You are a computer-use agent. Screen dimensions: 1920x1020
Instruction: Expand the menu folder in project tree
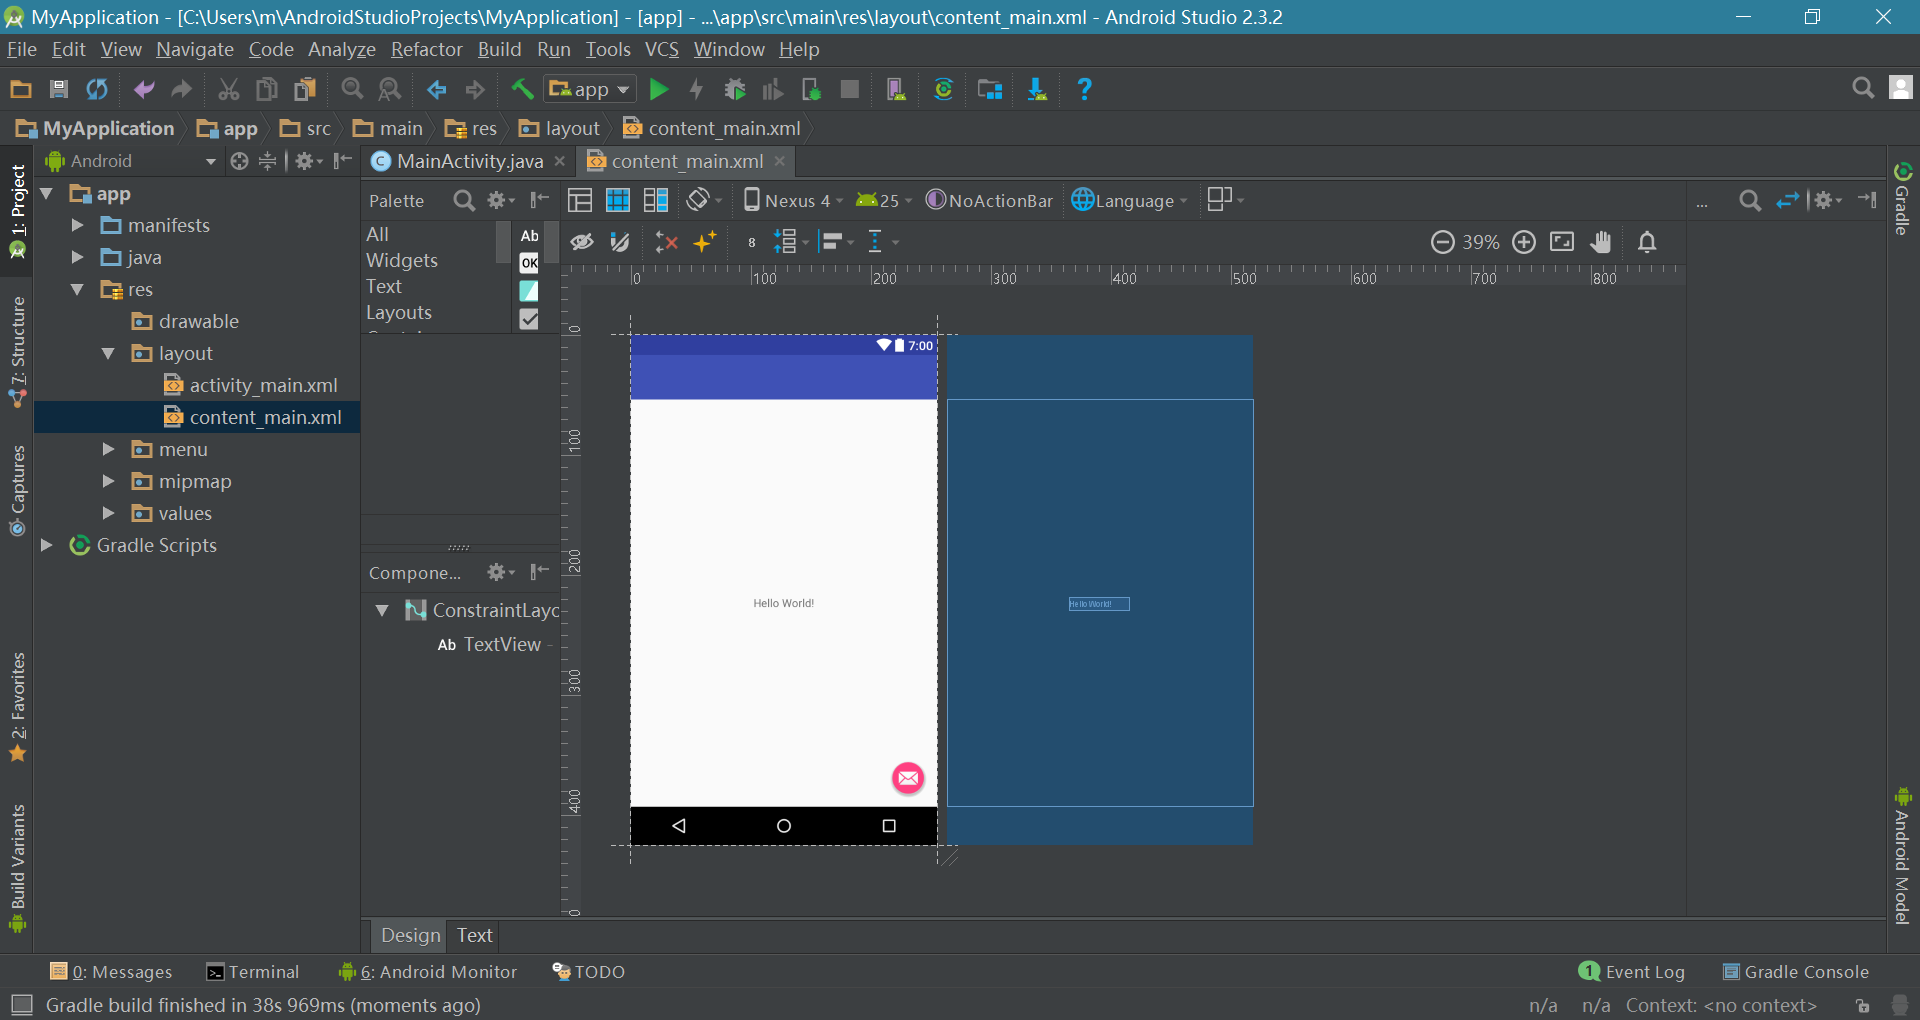click(x=109, y=450)
